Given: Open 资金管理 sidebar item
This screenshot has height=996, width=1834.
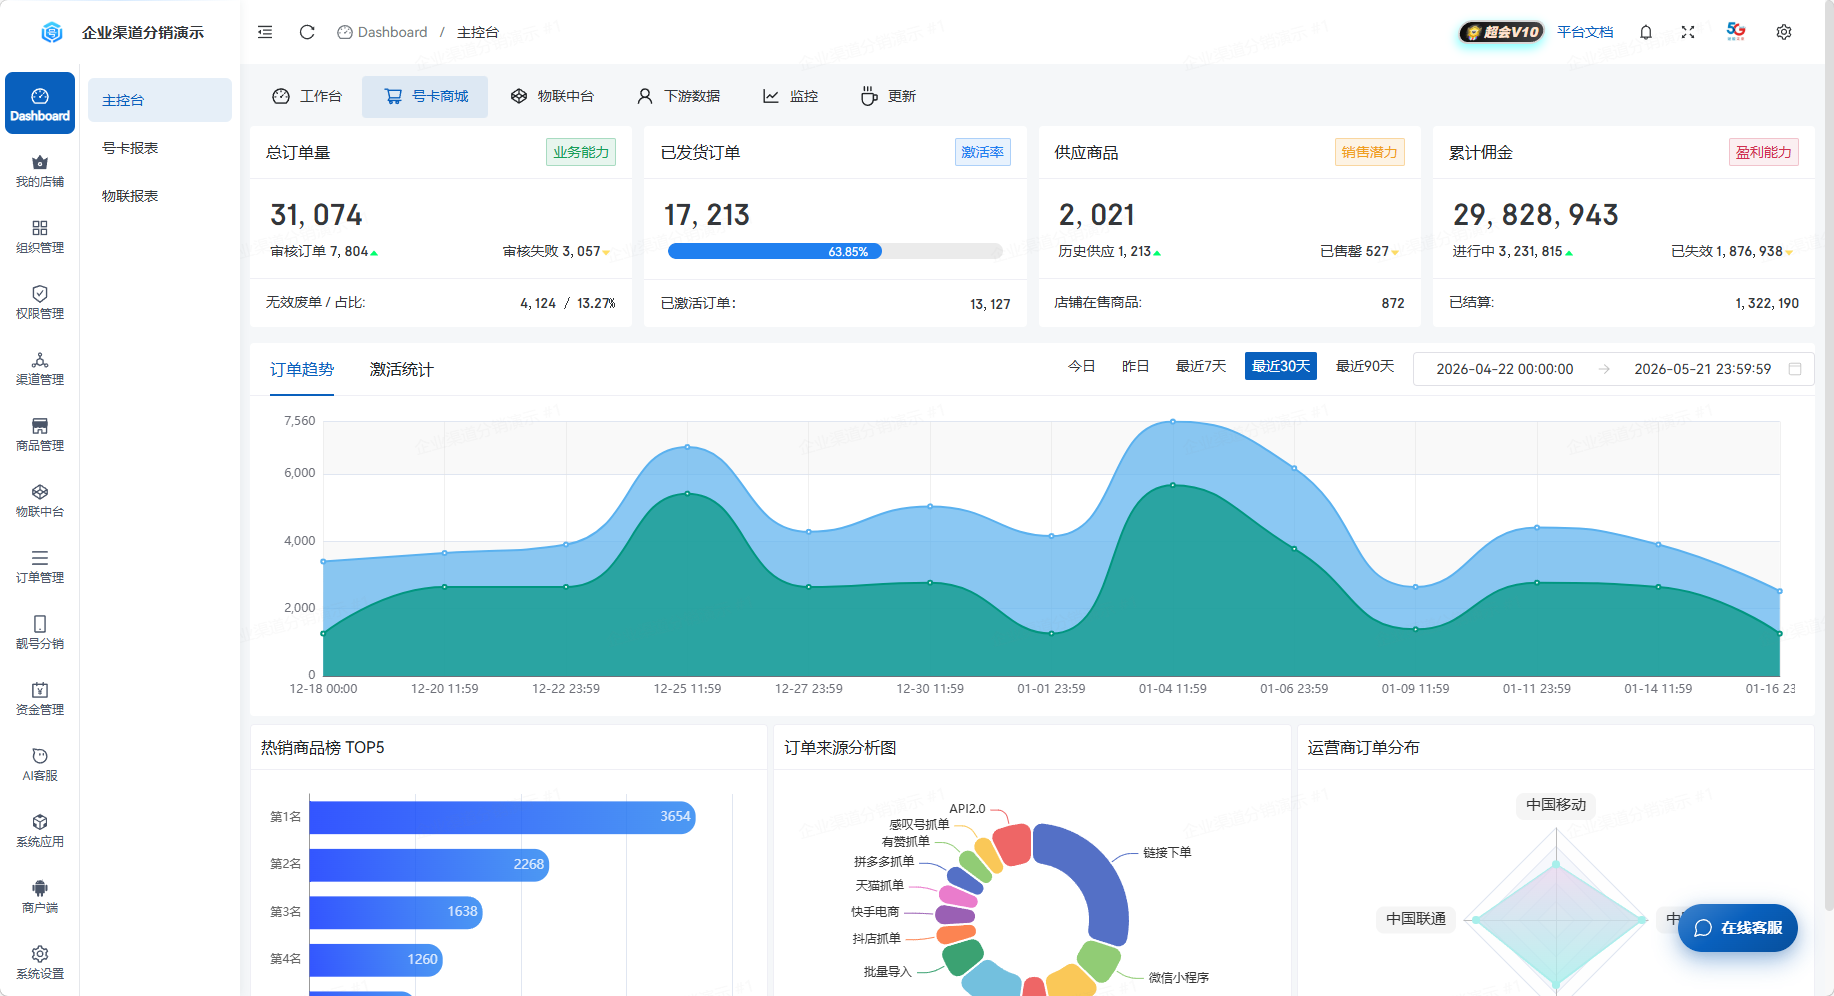Looking at the screenshot, I should click(x=40, y=699).
